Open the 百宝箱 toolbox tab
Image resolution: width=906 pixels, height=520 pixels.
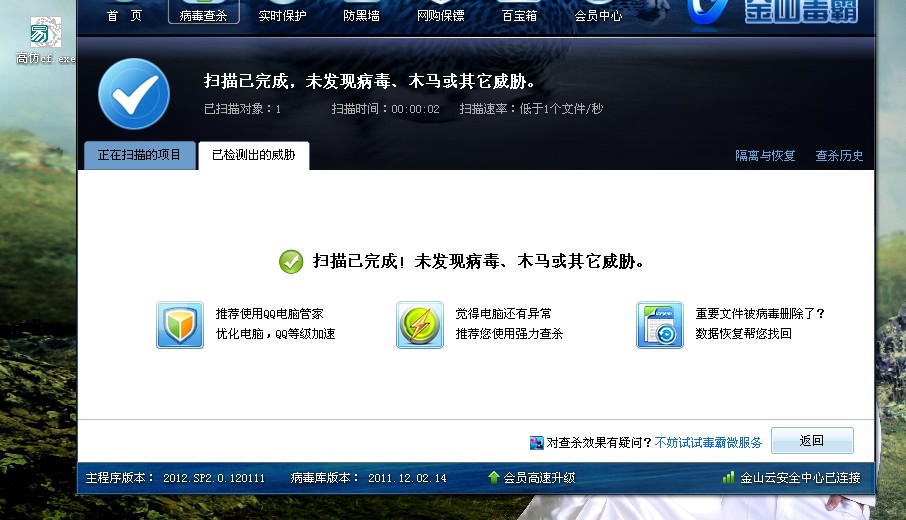click(x=519, y=16)
